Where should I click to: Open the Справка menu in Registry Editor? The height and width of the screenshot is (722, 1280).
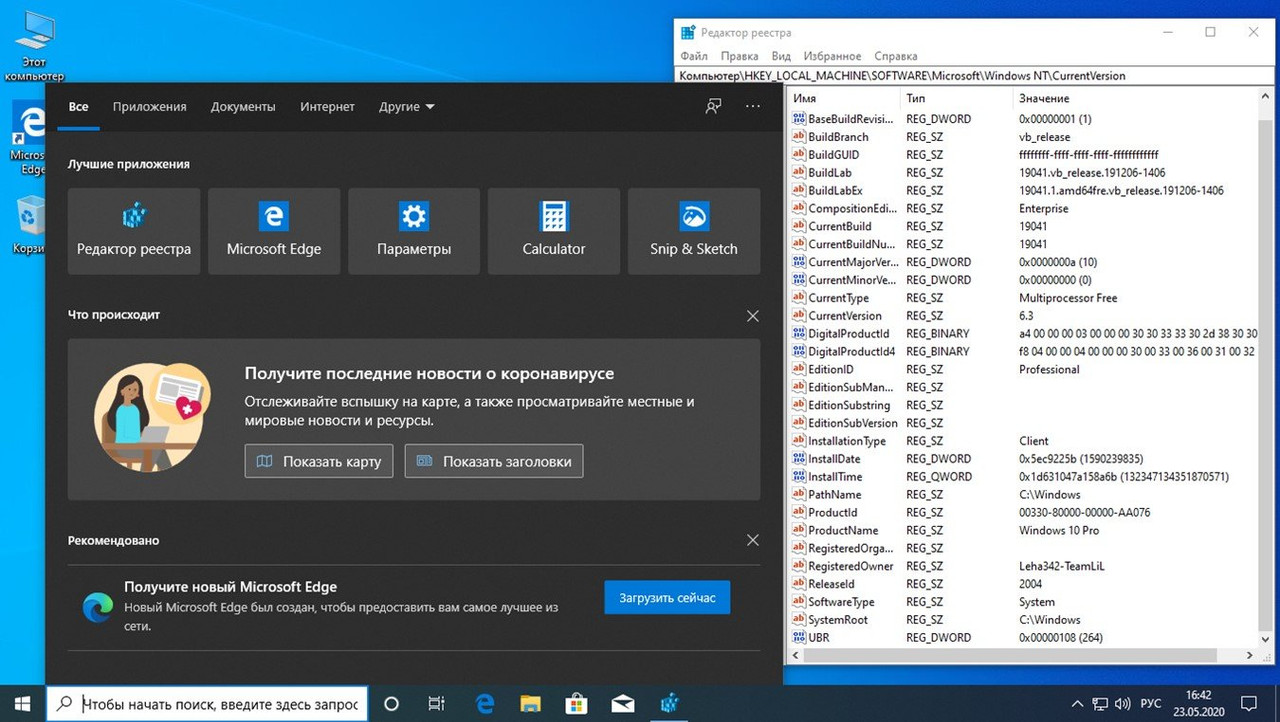[895, 56]
